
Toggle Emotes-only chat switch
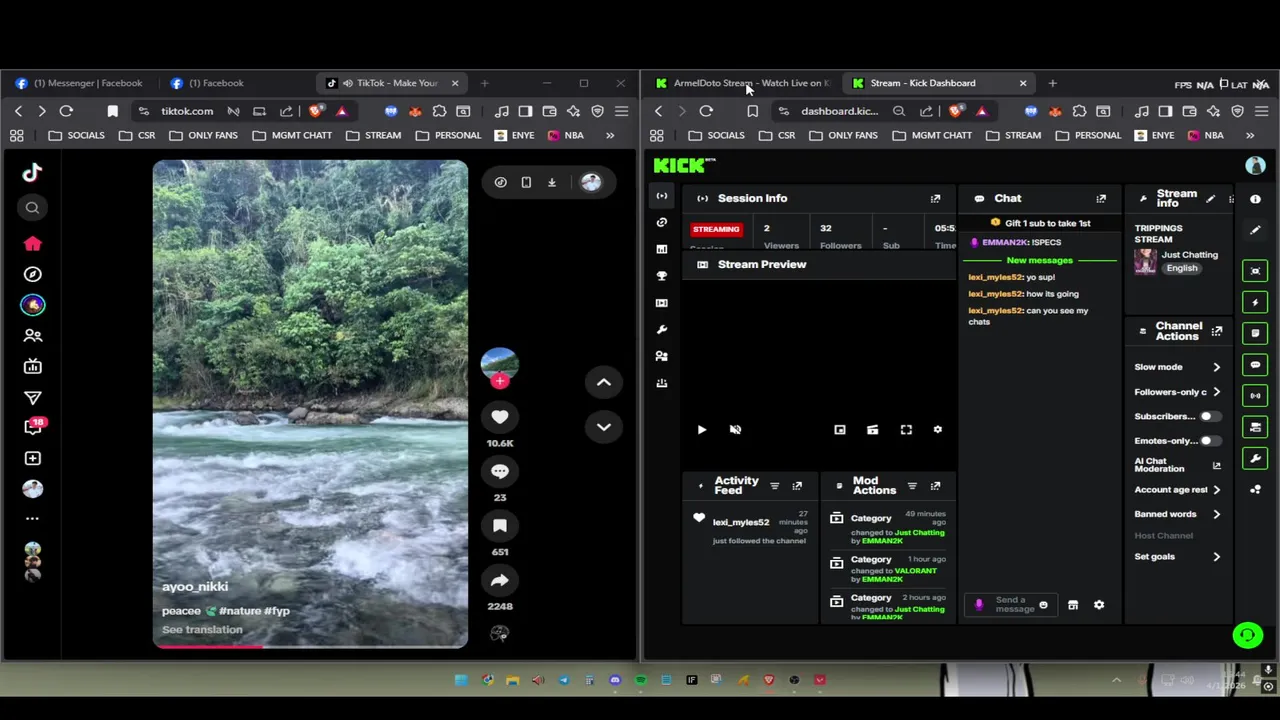[x=1209, y=441]
